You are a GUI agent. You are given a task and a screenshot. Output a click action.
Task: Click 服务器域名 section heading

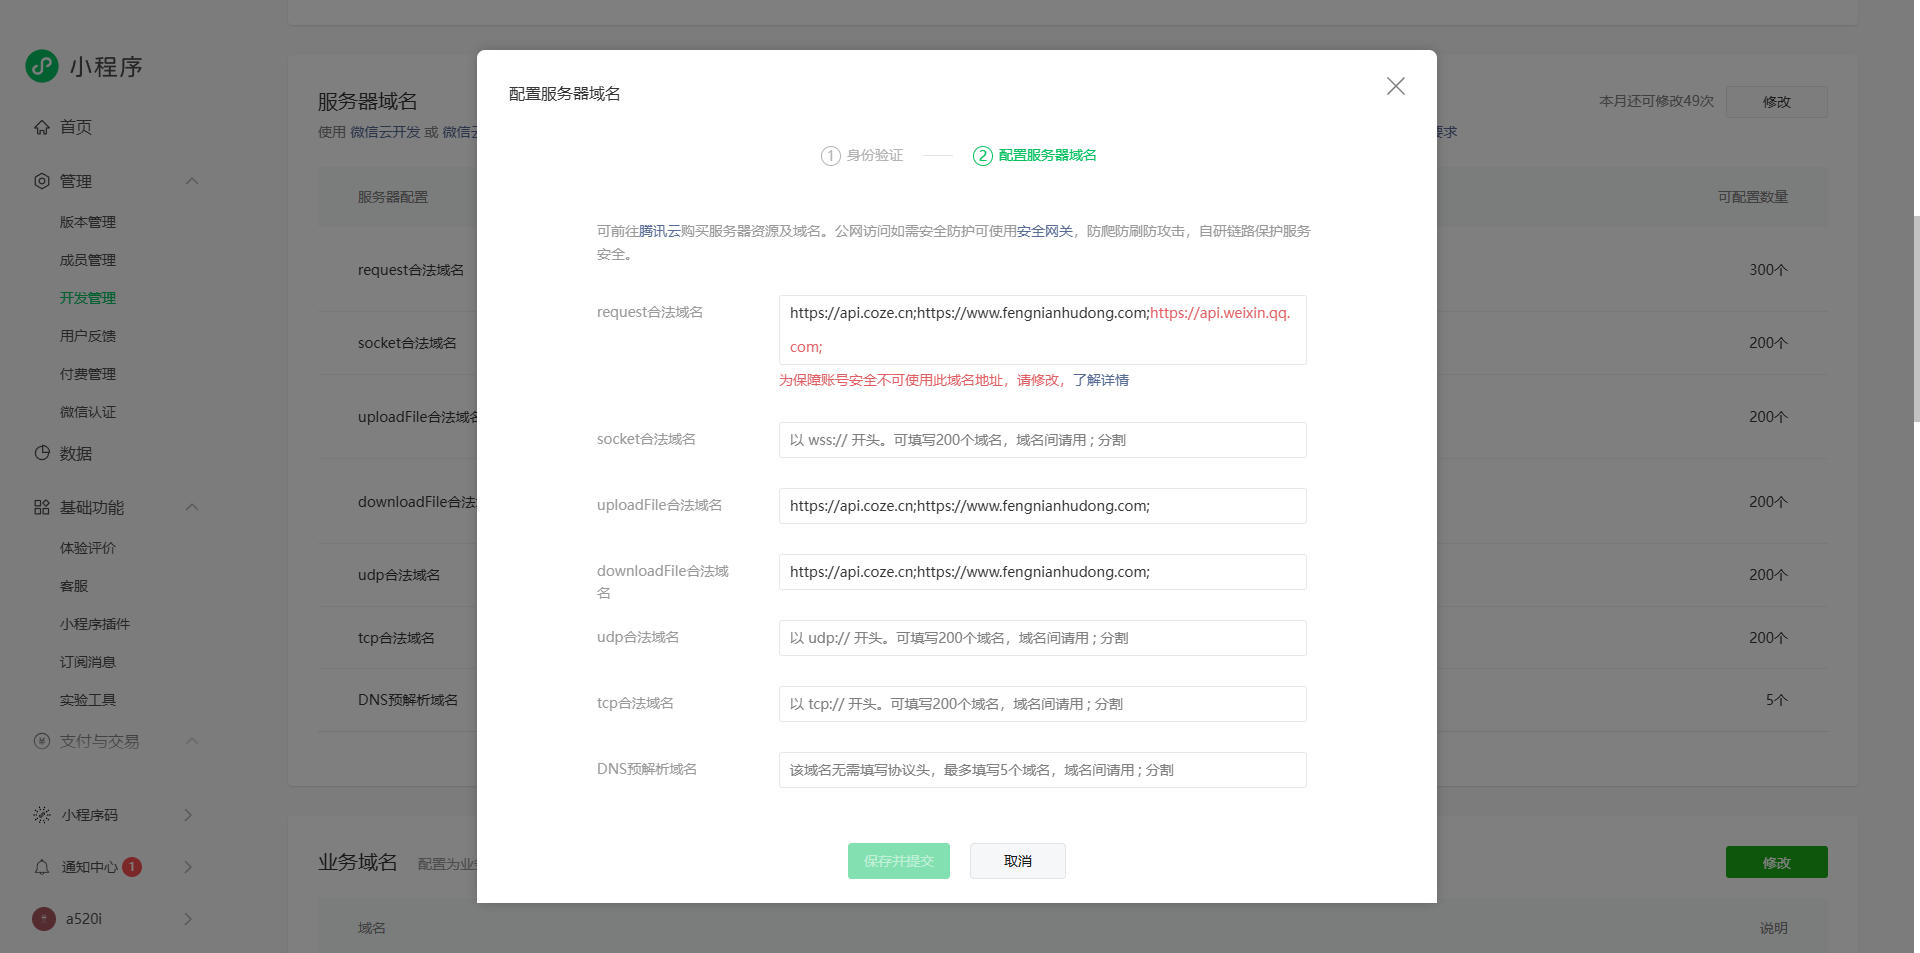[x=368, y=102]
